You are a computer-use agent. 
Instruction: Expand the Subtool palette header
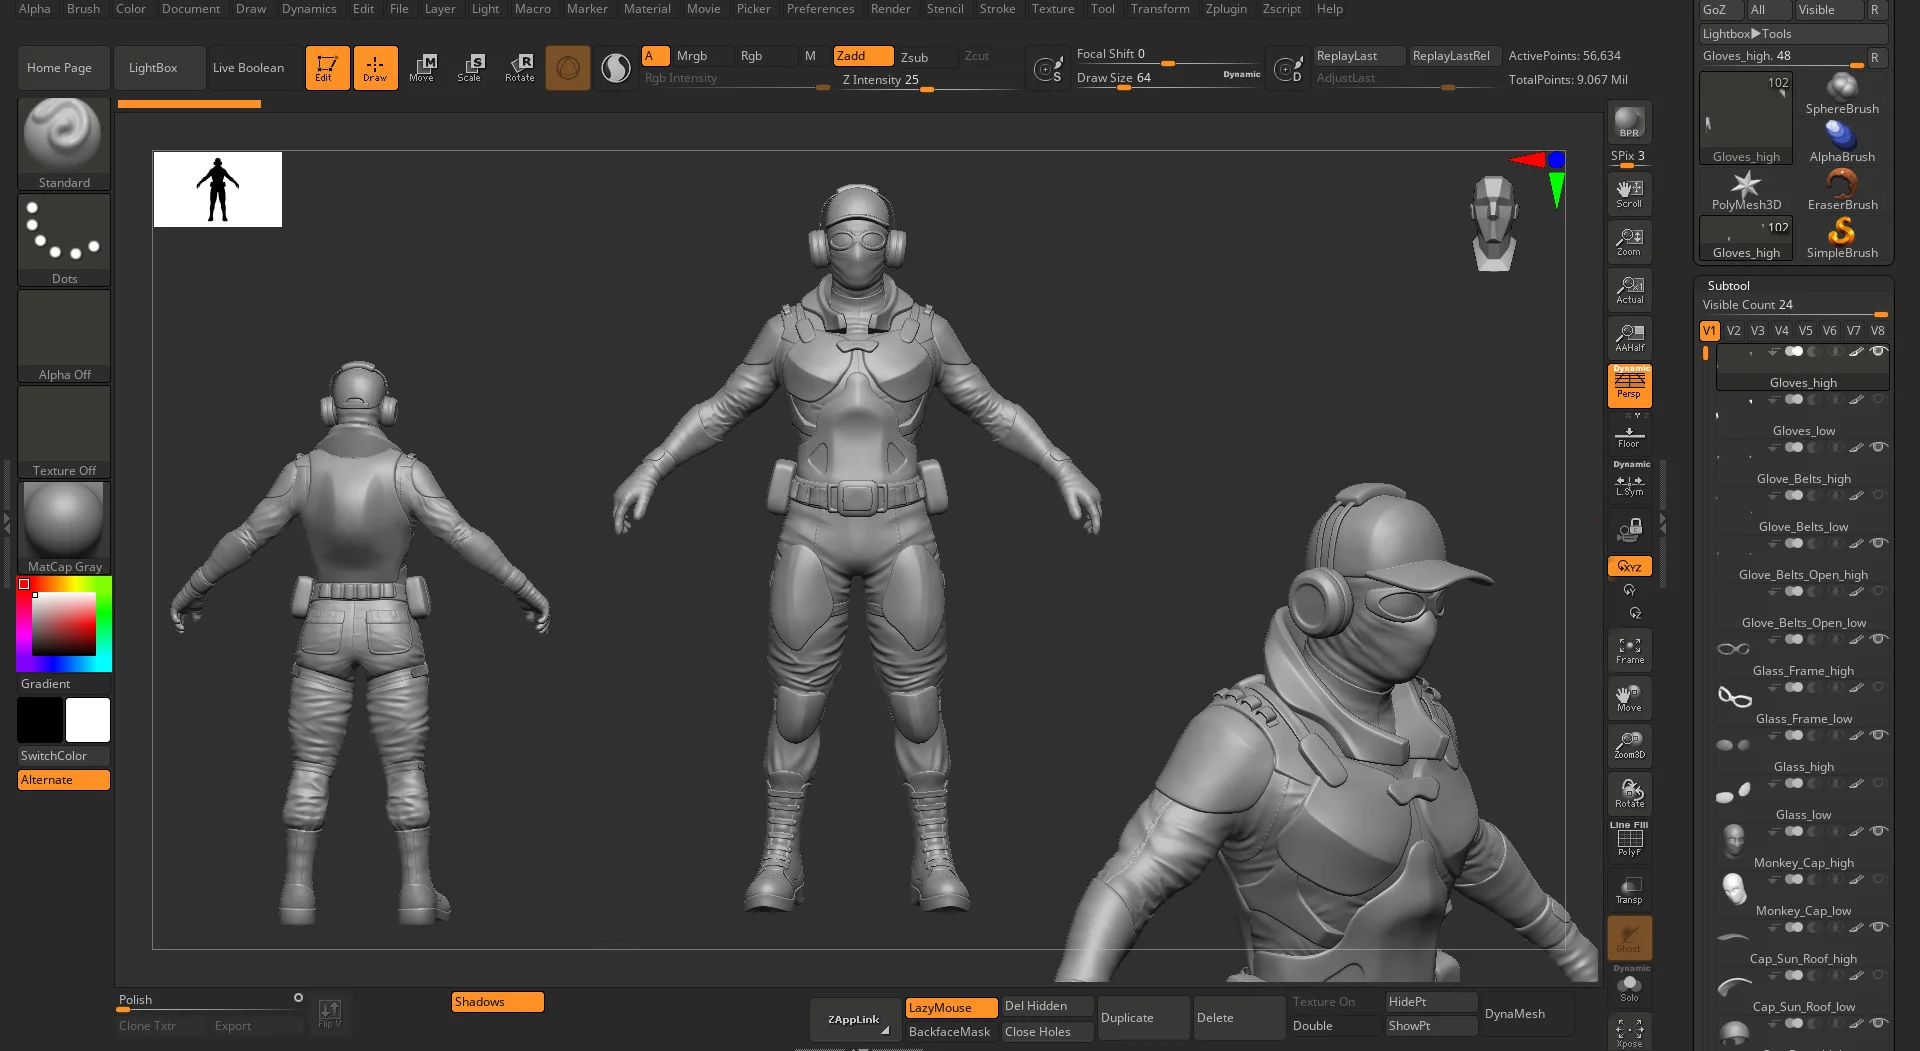click(x=1729, y=285)
